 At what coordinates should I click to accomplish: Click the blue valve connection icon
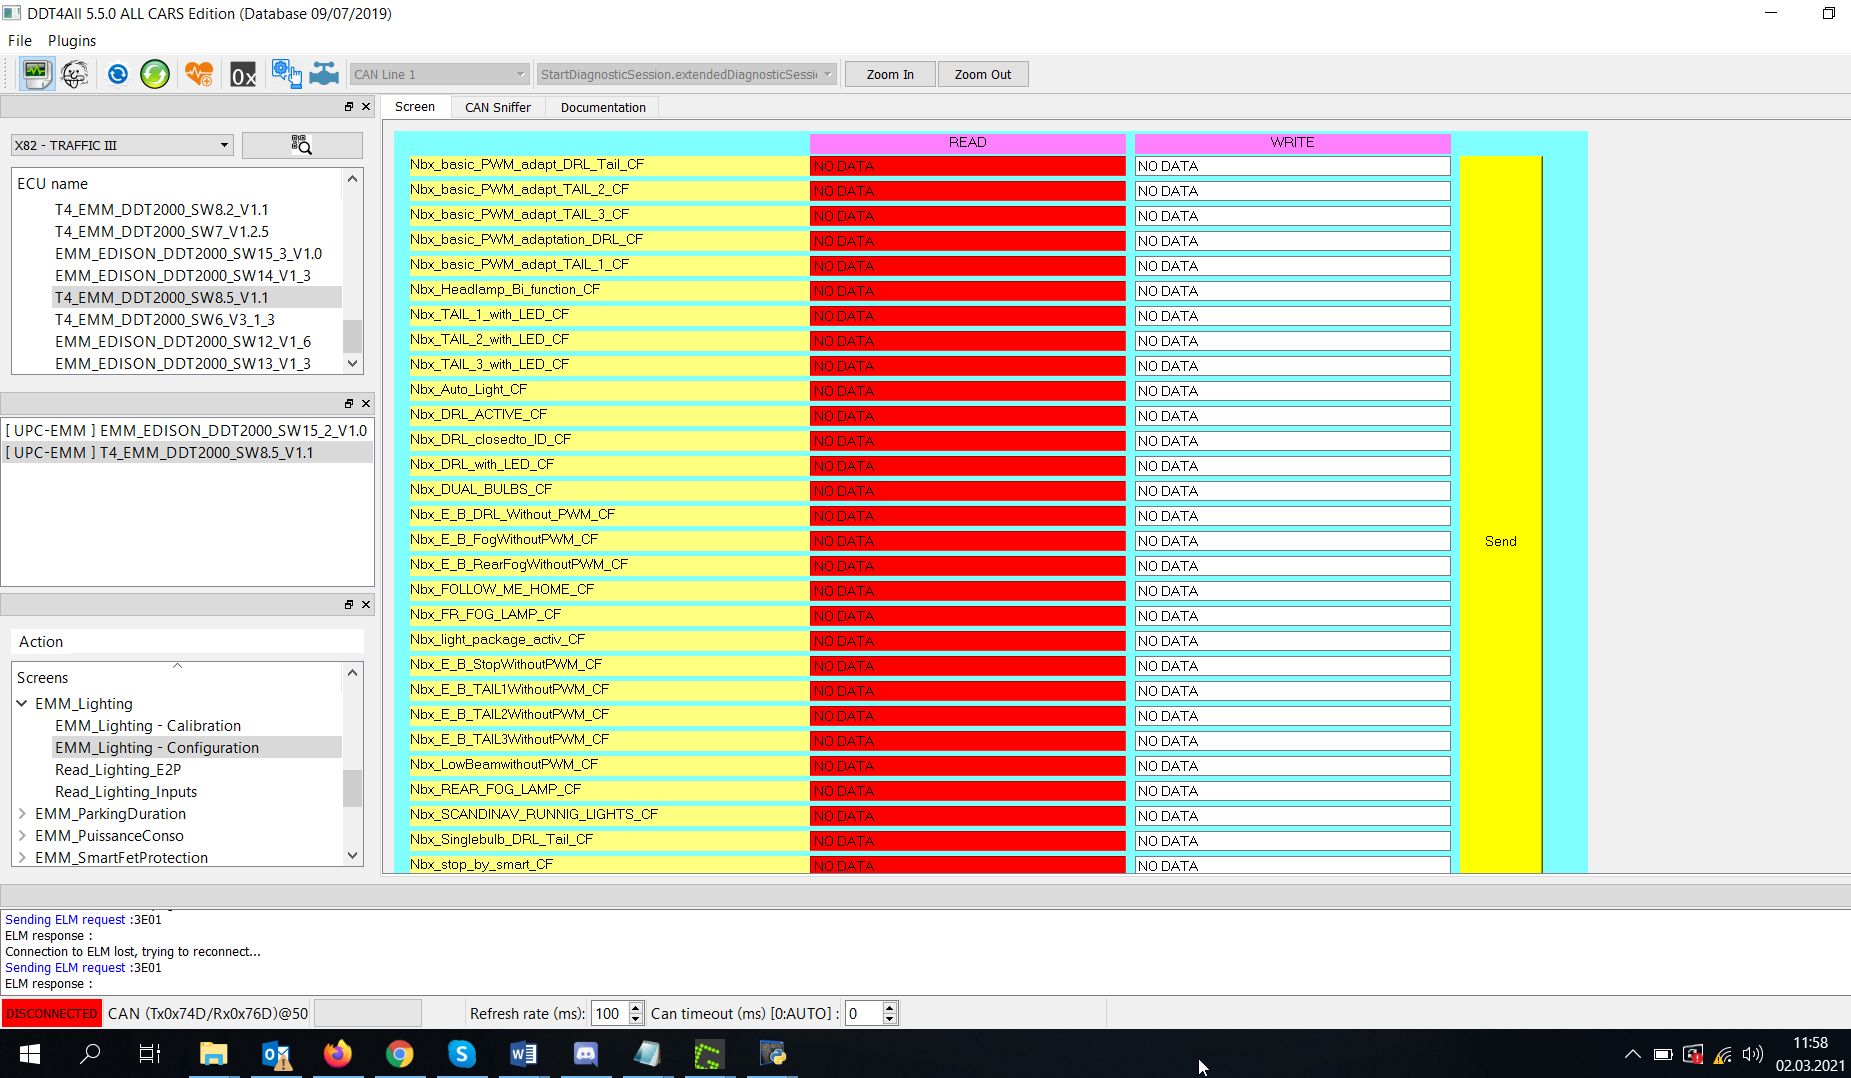[323, 73]
